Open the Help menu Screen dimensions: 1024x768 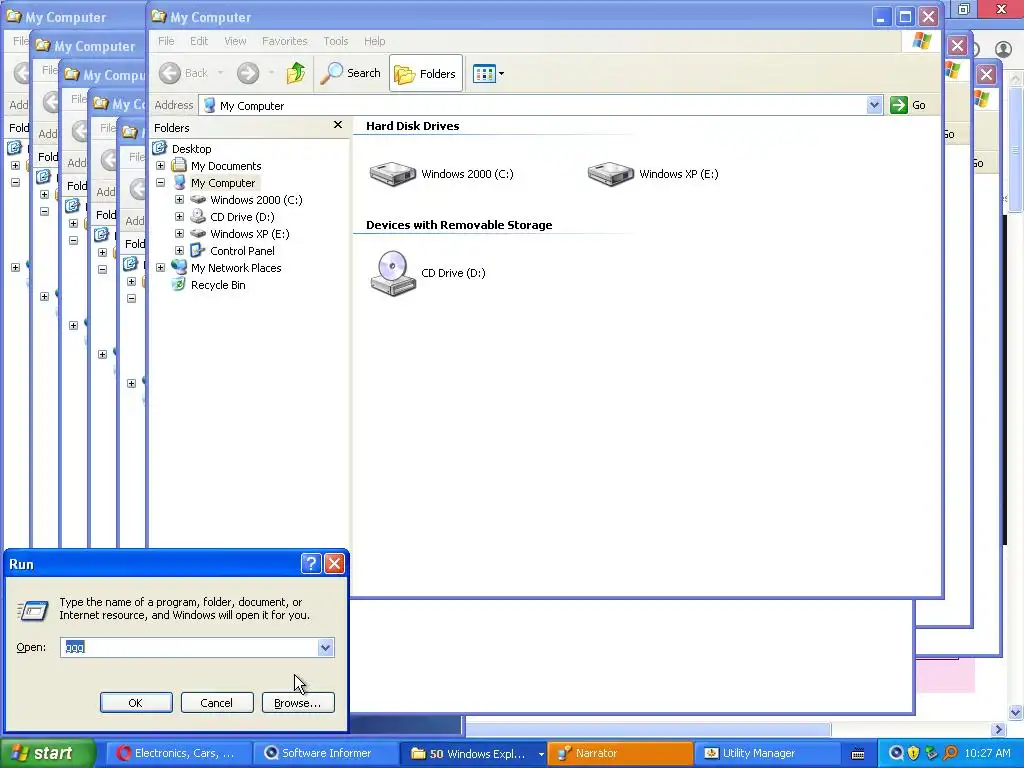pos(374,41)
